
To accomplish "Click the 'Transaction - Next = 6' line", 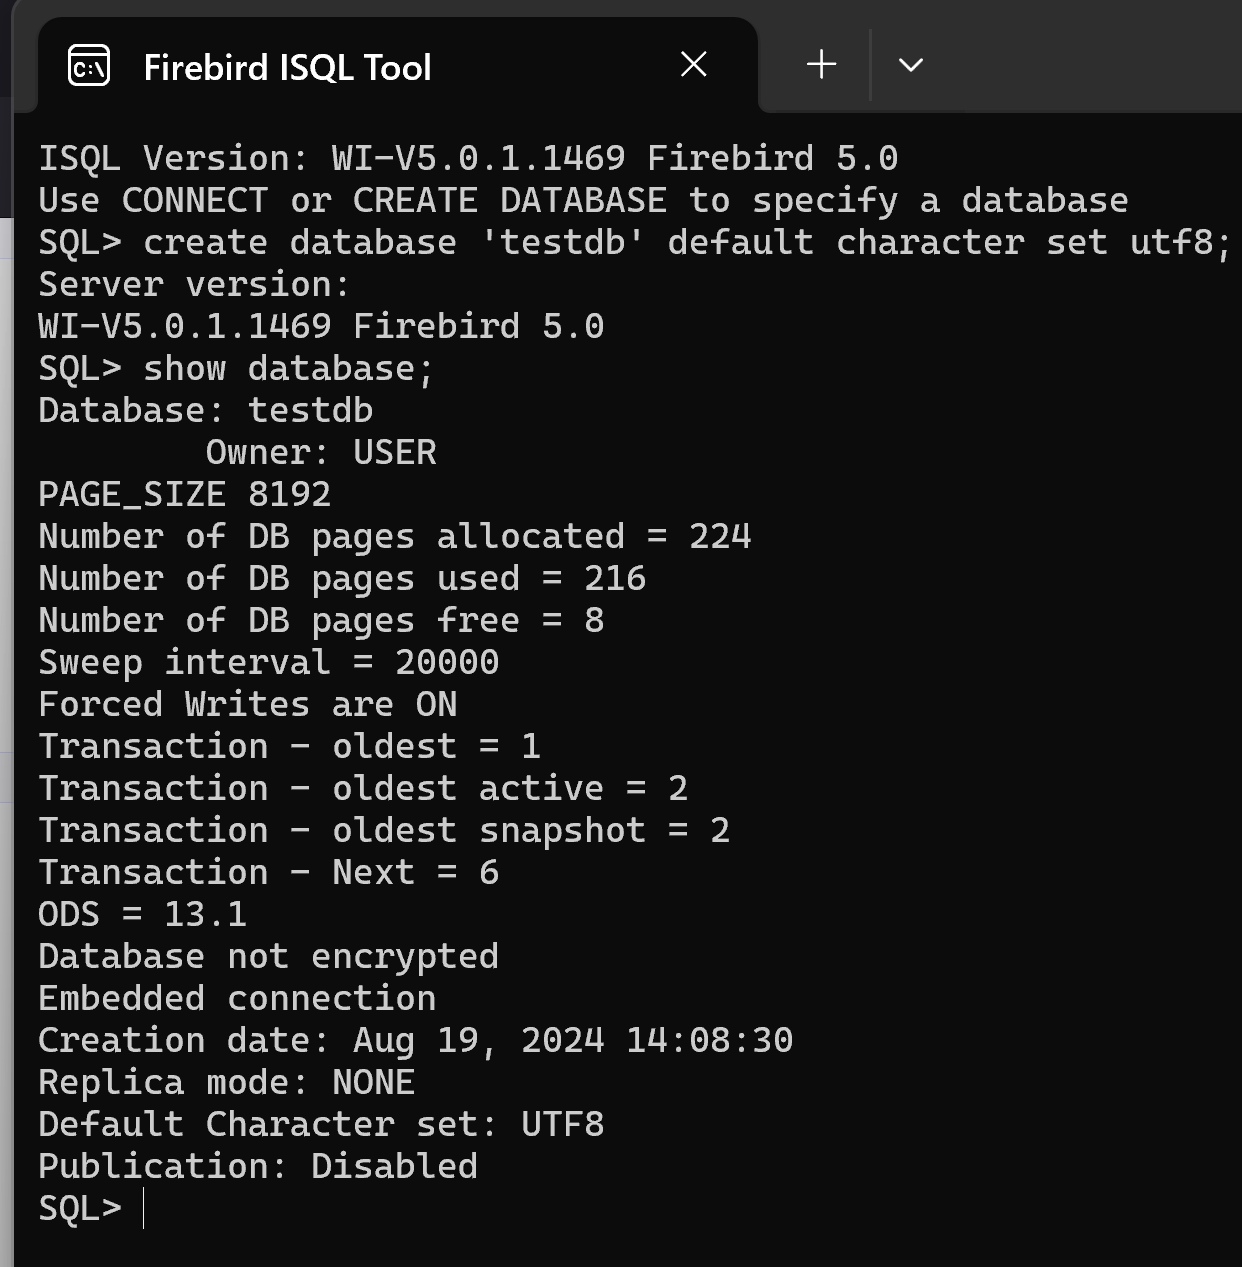I will [269, 872].
